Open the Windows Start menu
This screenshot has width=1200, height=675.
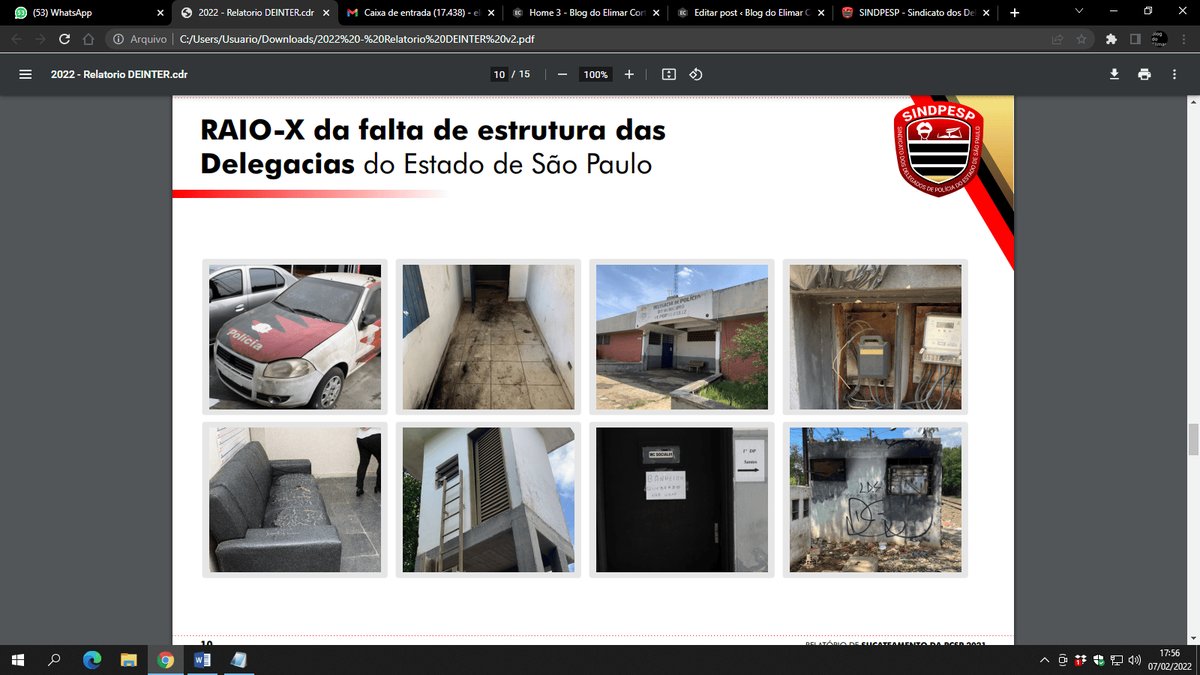(x=18, y=660)
